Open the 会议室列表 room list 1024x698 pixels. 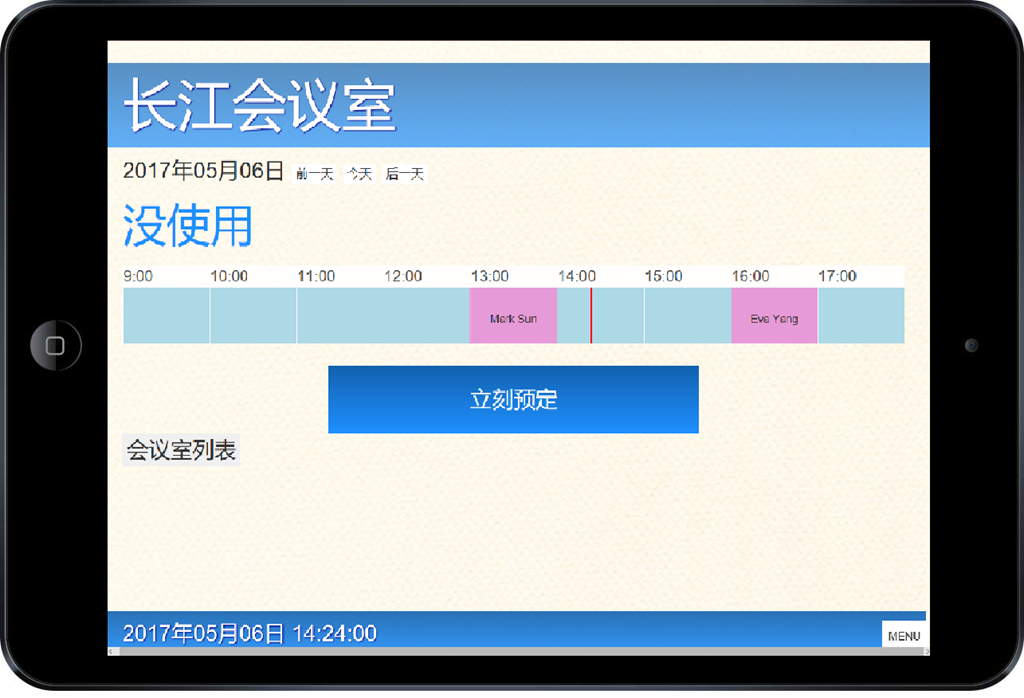pyautogui.click(x=181, y=451)
